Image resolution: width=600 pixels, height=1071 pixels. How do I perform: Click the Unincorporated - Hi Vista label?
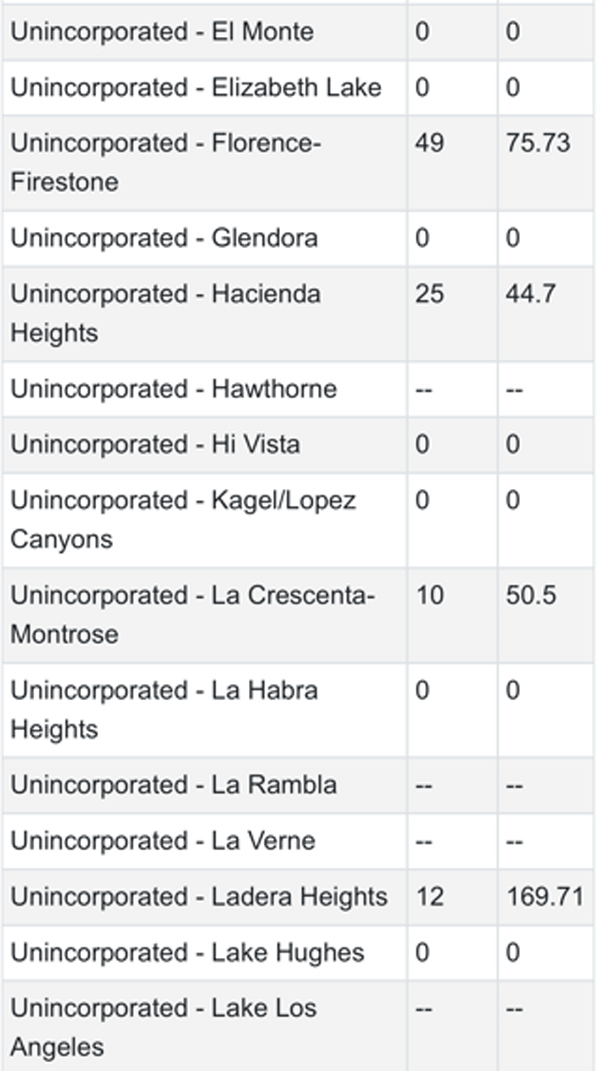pos(155,445)
